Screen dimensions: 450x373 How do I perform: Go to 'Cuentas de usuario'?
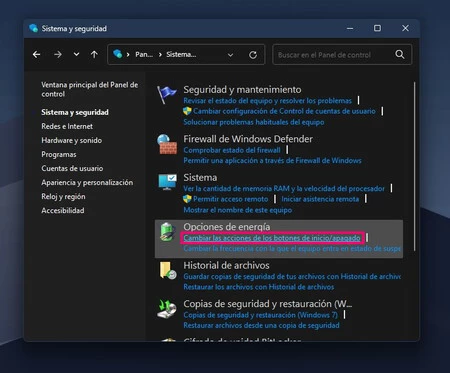72,168
